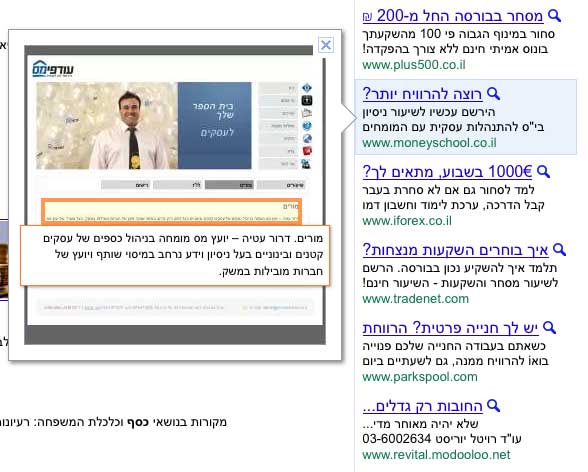Click the text 'תלמד איך להשקיע נכון בבורסה. הרשם'
Viewport: 588px width, 472px height.
coord(460,268)
